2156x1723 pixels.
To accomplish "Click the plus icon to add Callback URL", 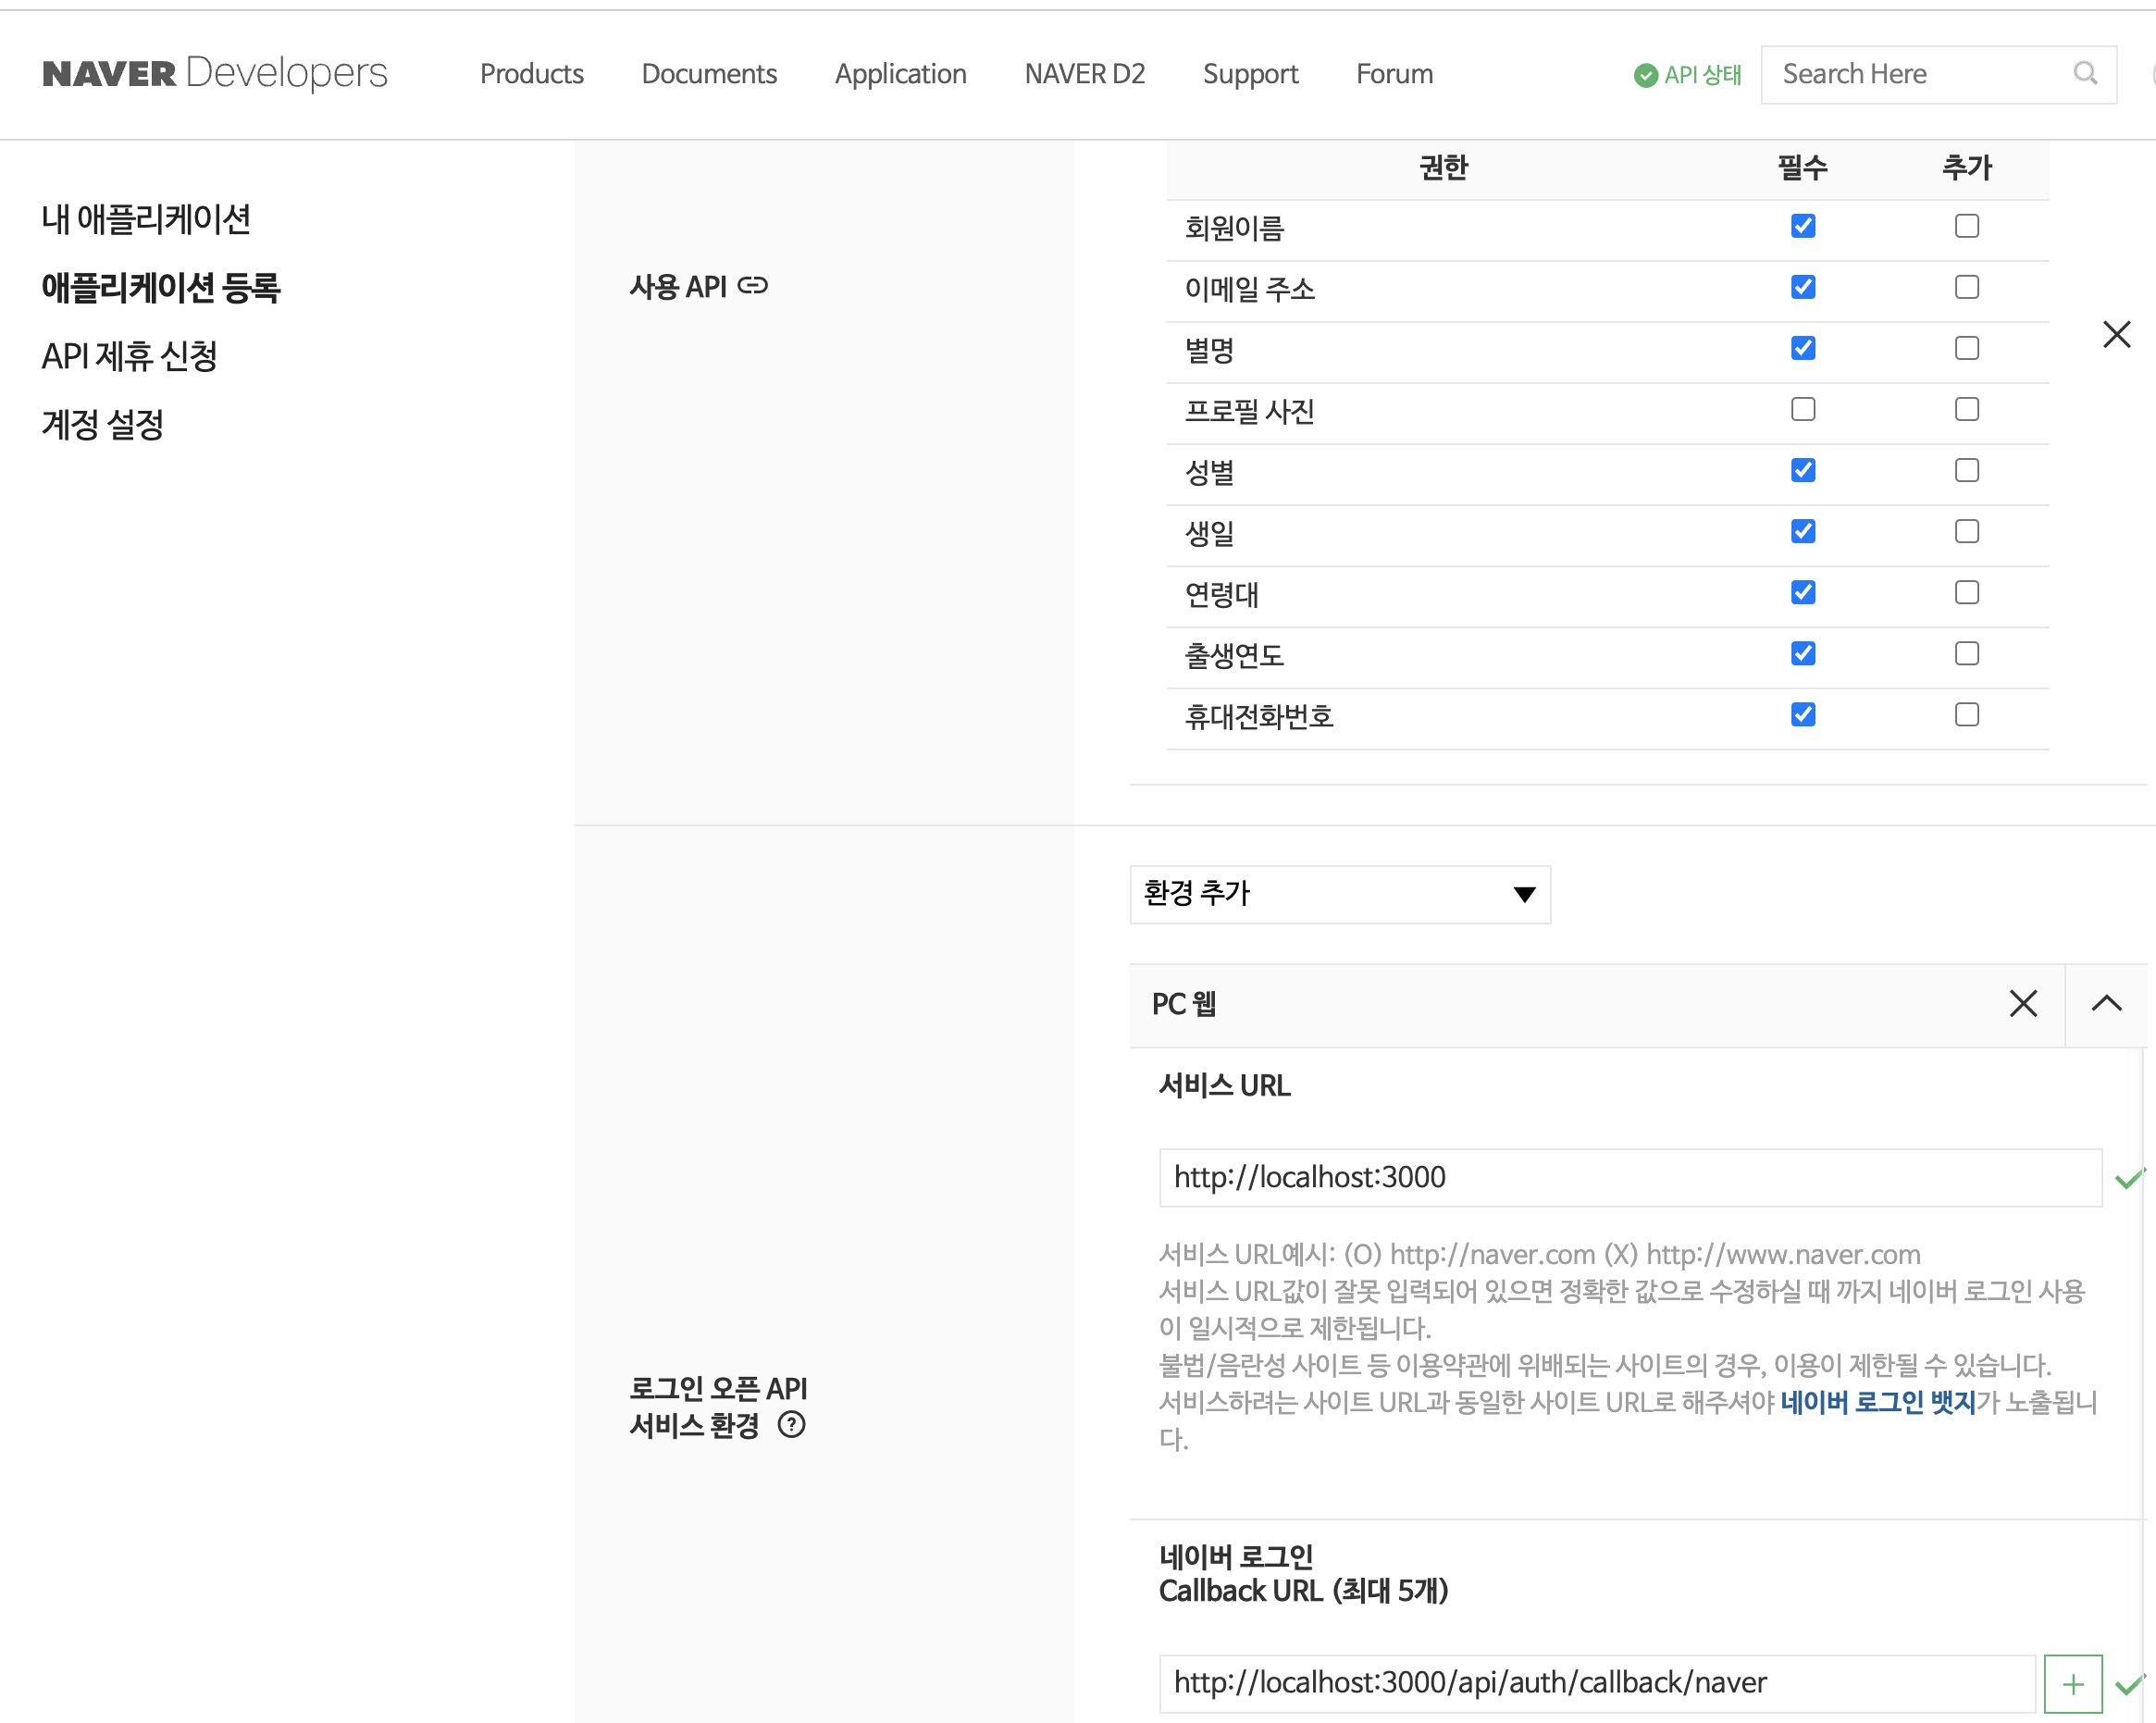I will [x=2072, y=1684].
